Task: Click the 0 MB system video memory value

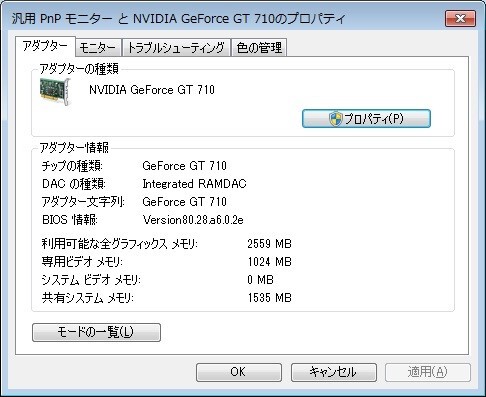Action: coord(260,280)
